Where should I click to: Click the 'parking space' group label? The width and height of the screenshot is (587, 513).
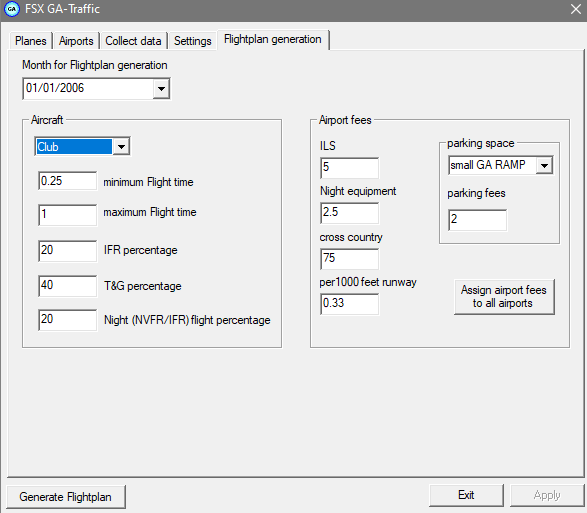pyautogui.click(x=481, y=143)
